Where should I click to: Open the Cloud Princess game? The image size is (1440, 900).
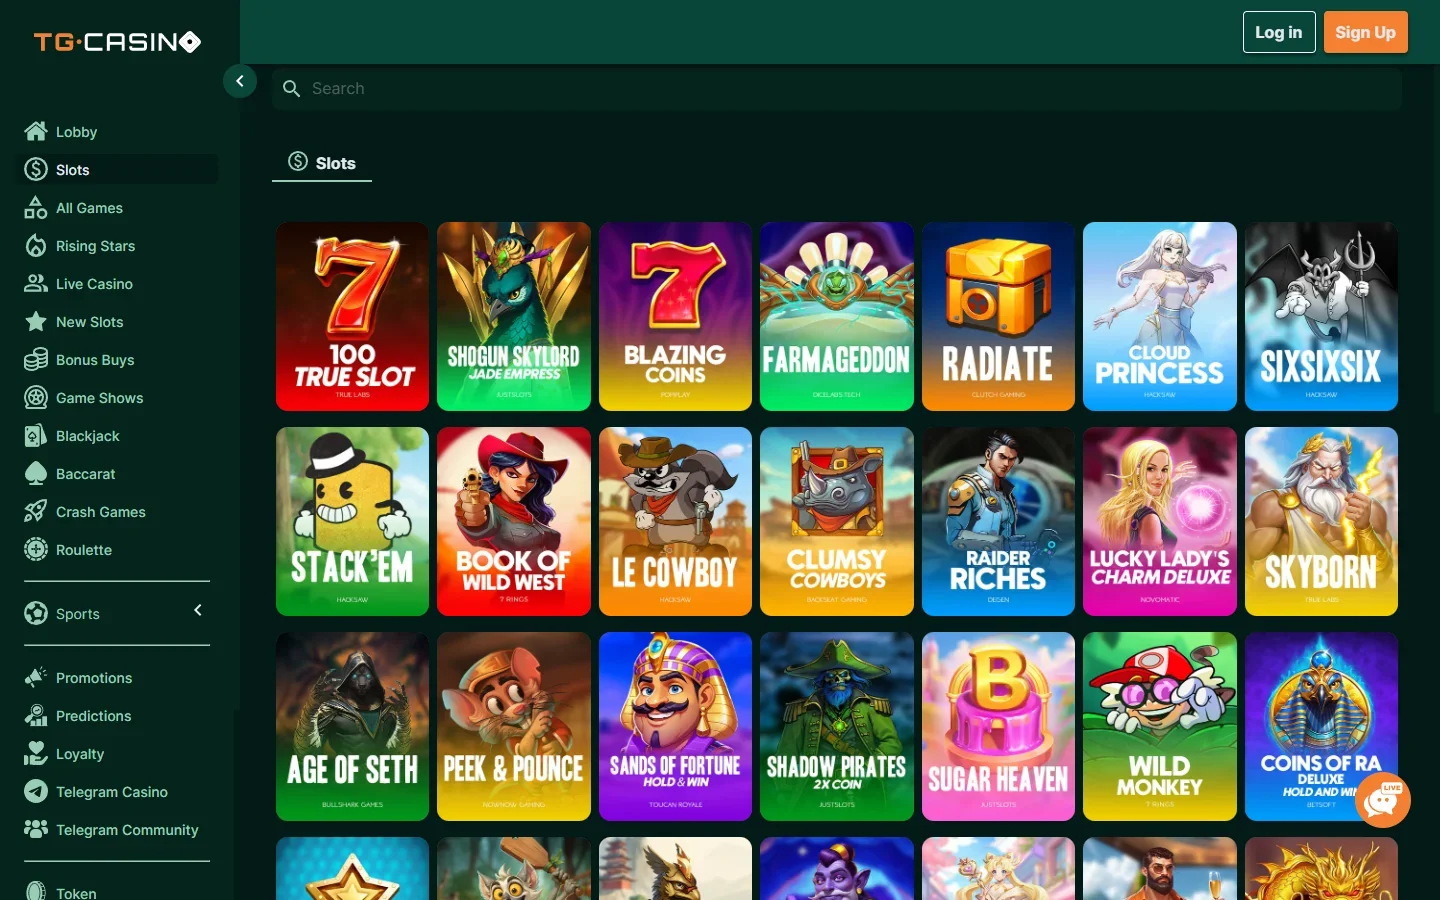coord(1160,316)
